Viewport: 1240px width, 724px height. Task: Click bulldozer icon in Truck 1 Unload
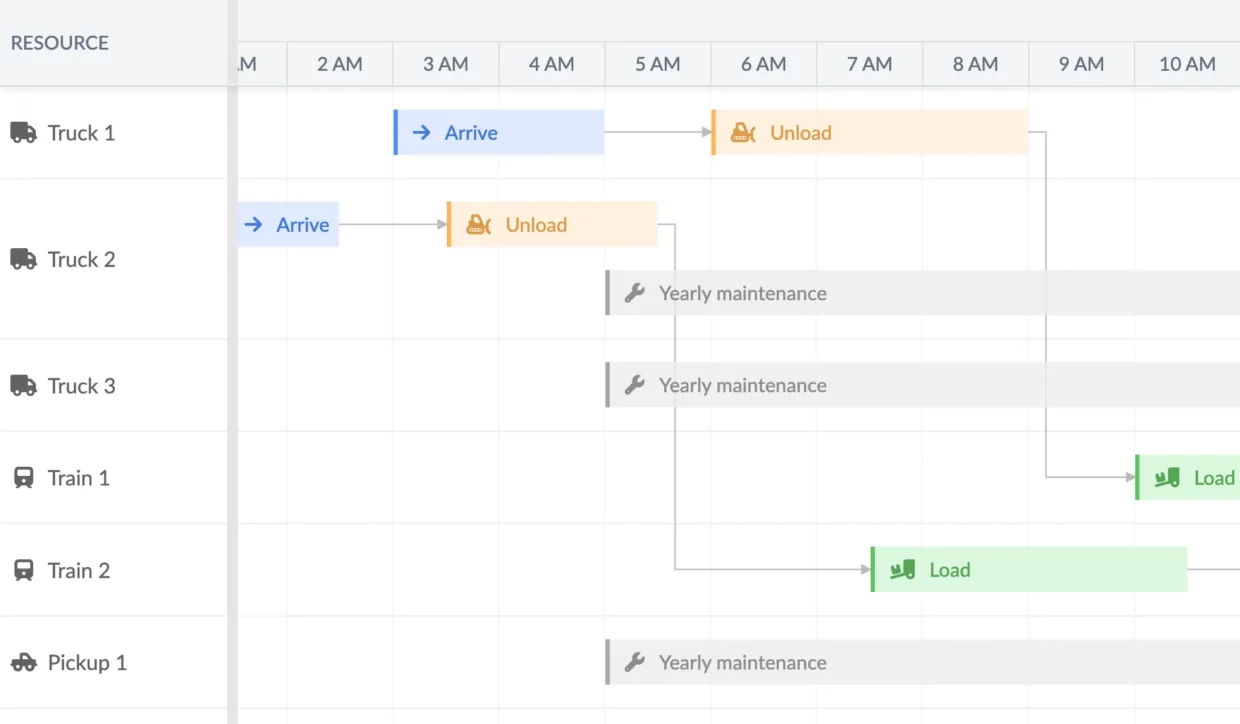coord(743,133)
